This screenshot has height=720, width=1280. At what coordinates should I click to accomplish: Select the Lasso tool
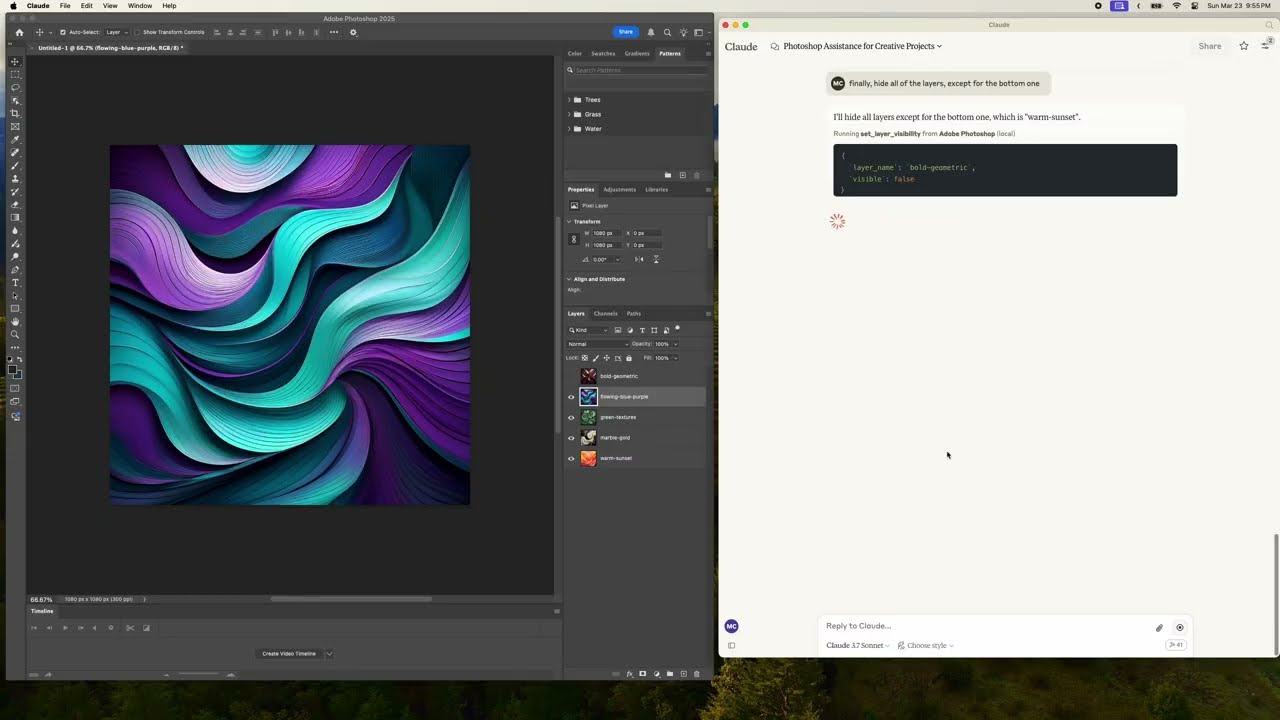point(15,88)
